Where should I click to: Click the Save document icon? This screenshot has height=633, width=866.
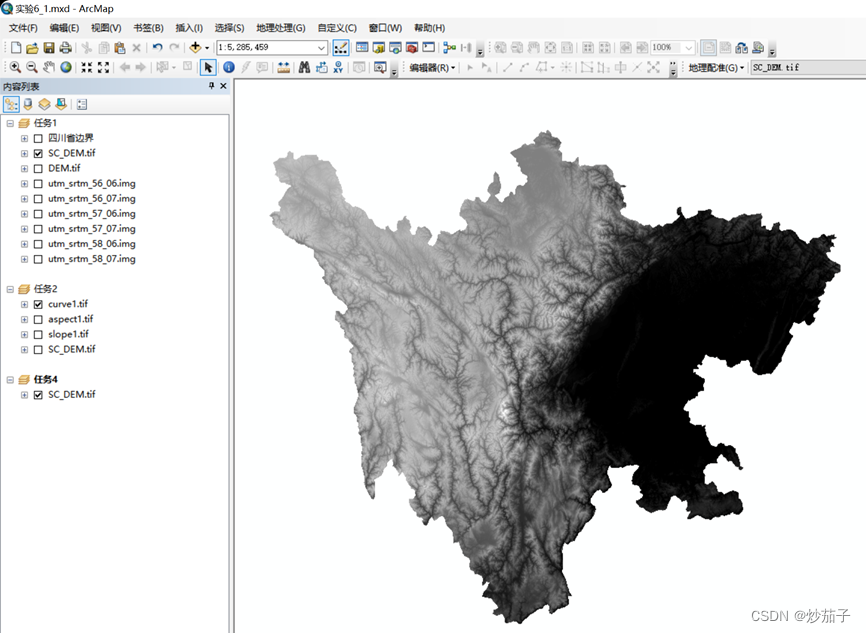[x=48, y=47]
